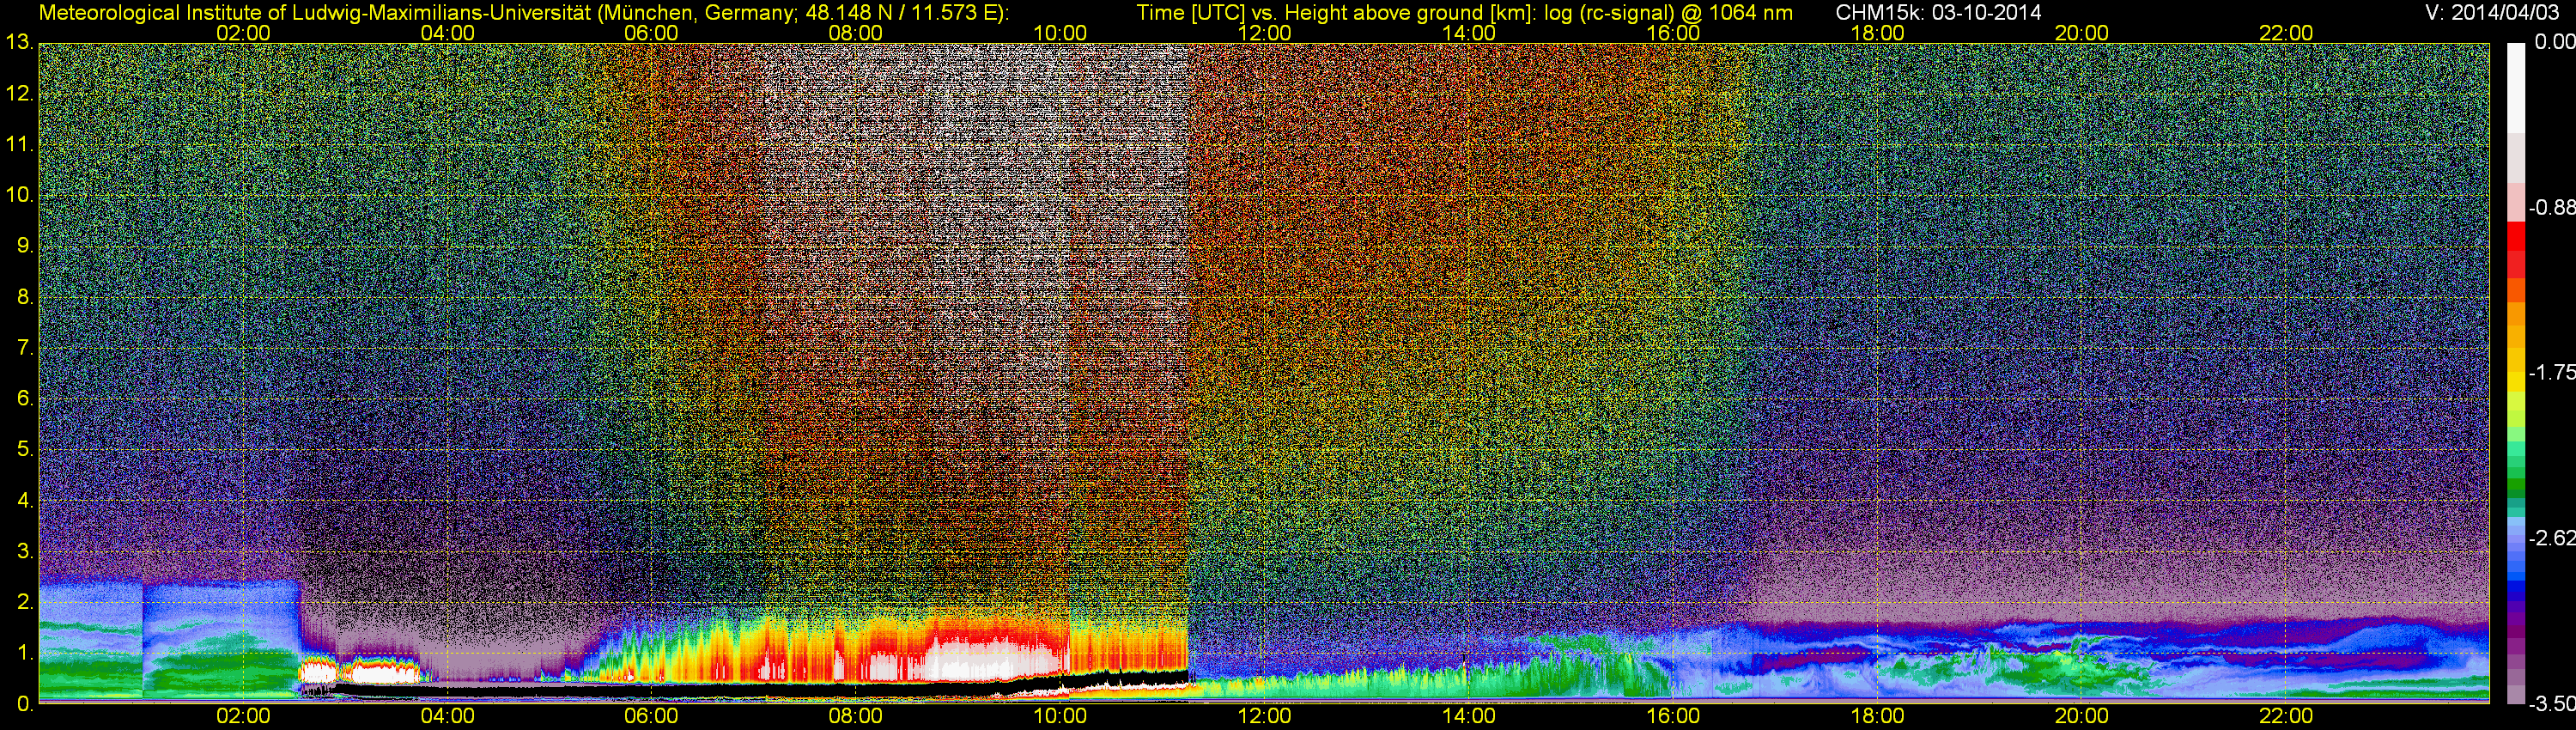Viewport: 2576px width, 730px height.
Task: Click the '3.' height axis label
Action: pyautogui.click(x=24, y=551)
